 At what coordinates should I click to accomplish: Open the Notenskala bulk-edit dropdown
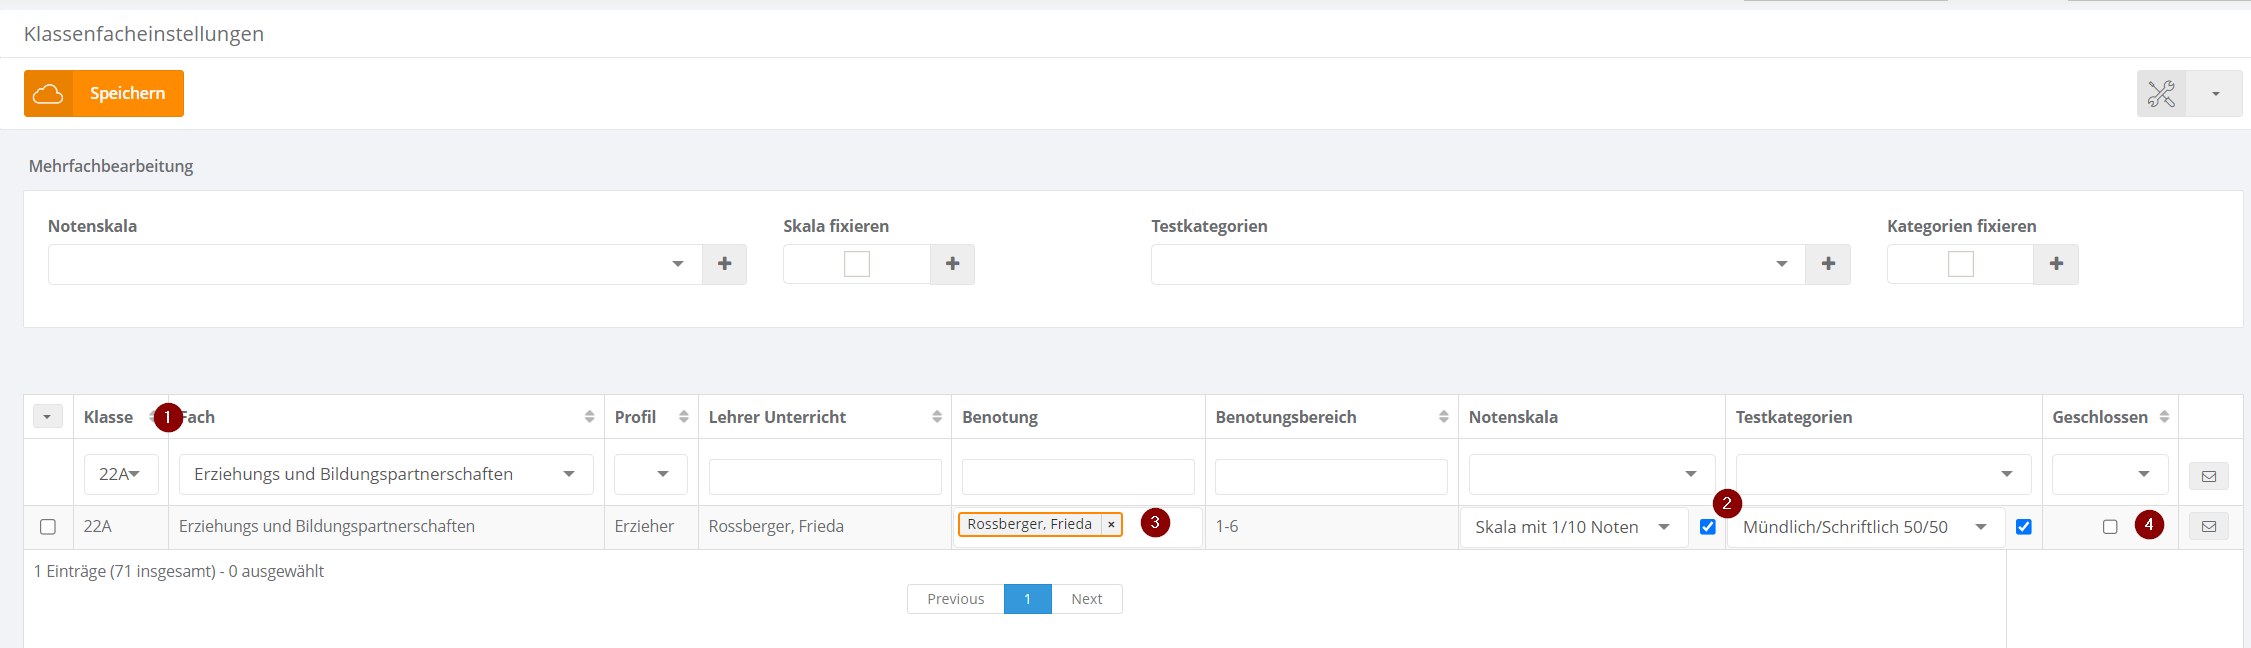pyautogui.click(x=375, y=264)
